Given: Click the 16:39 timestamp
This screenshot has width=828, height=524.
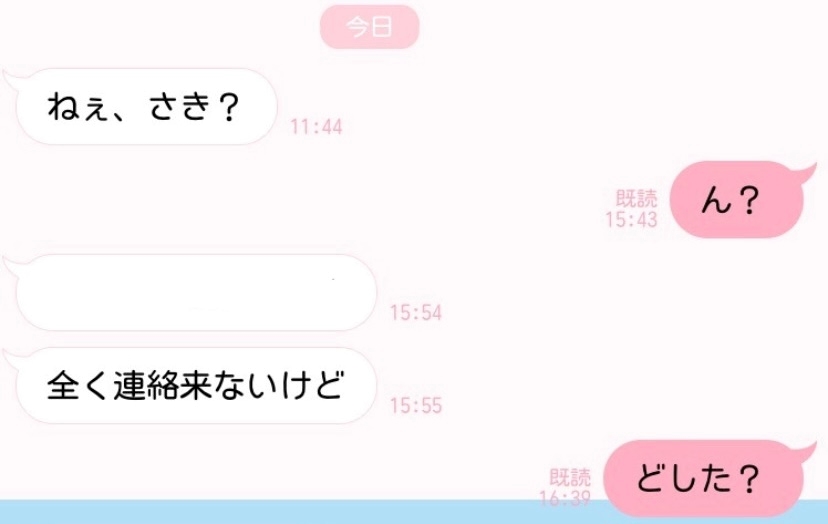Looking at the screenshot, I should [x=565, y=498].
